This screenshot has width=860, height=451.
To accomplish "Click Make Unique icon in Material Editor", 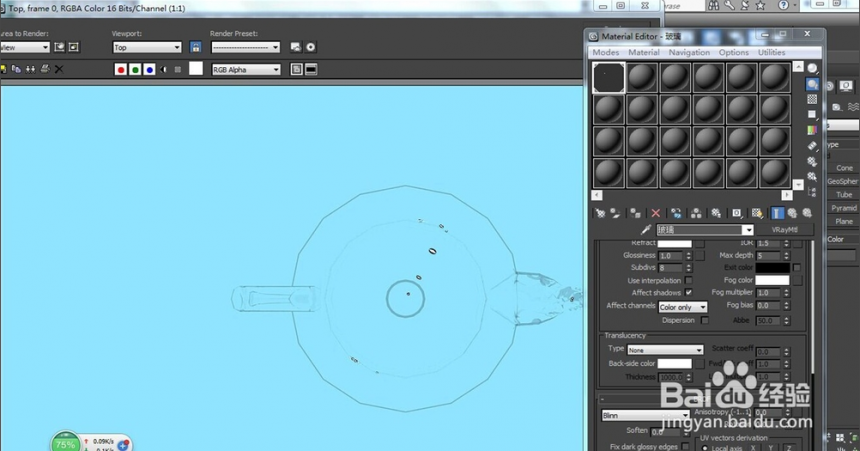I will tap(696, 213).
